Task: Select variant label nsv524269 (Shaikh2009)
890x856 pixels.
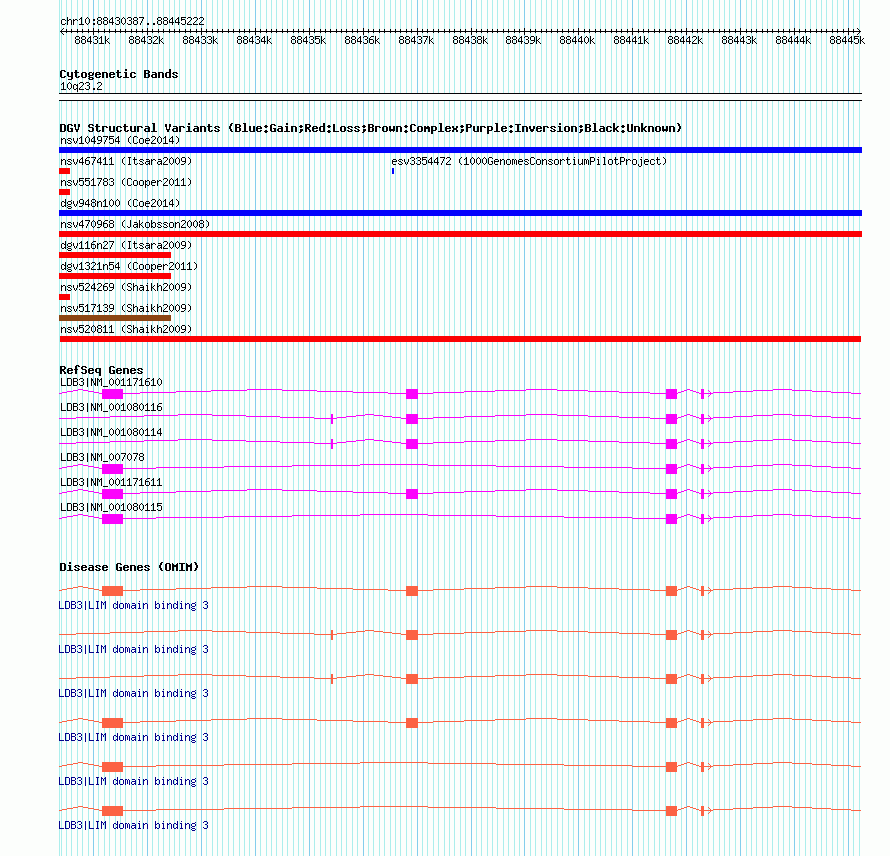Action: (126, 287)
